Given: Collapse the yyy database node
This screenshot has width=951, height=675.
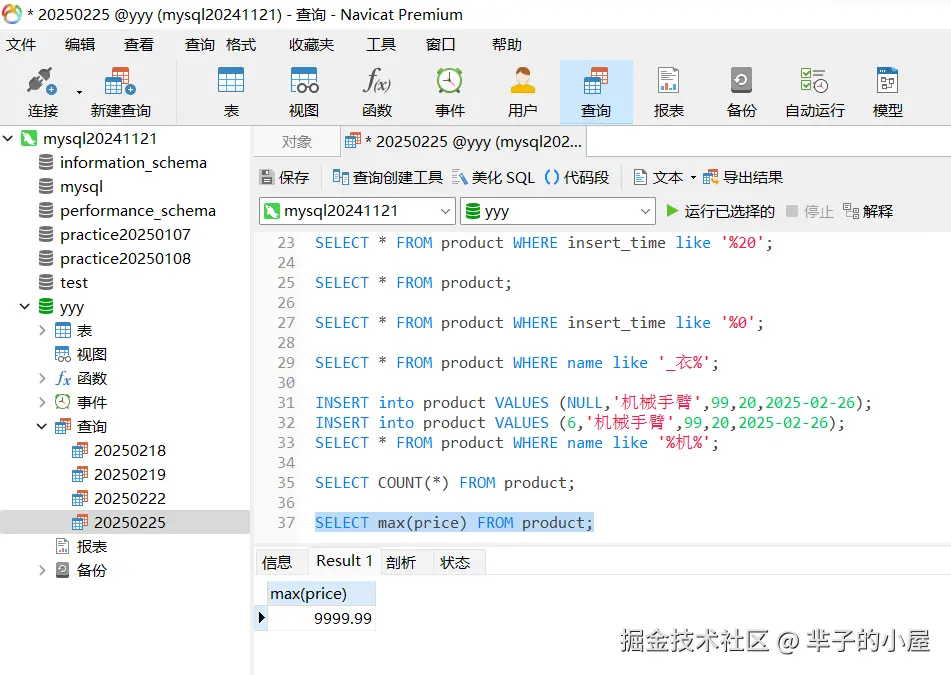Looking at the screenshot, I should pos(25,306).
